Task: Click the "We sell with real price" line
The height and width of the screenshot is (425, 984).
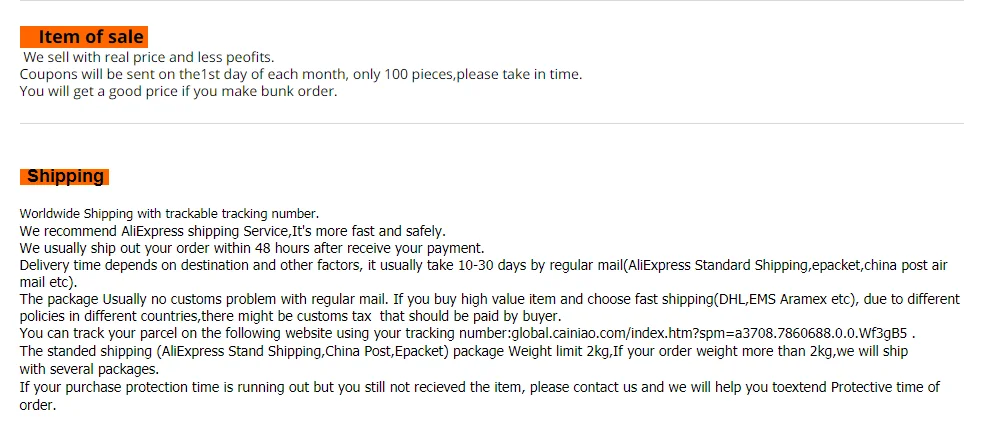Action: coord(148,57)
